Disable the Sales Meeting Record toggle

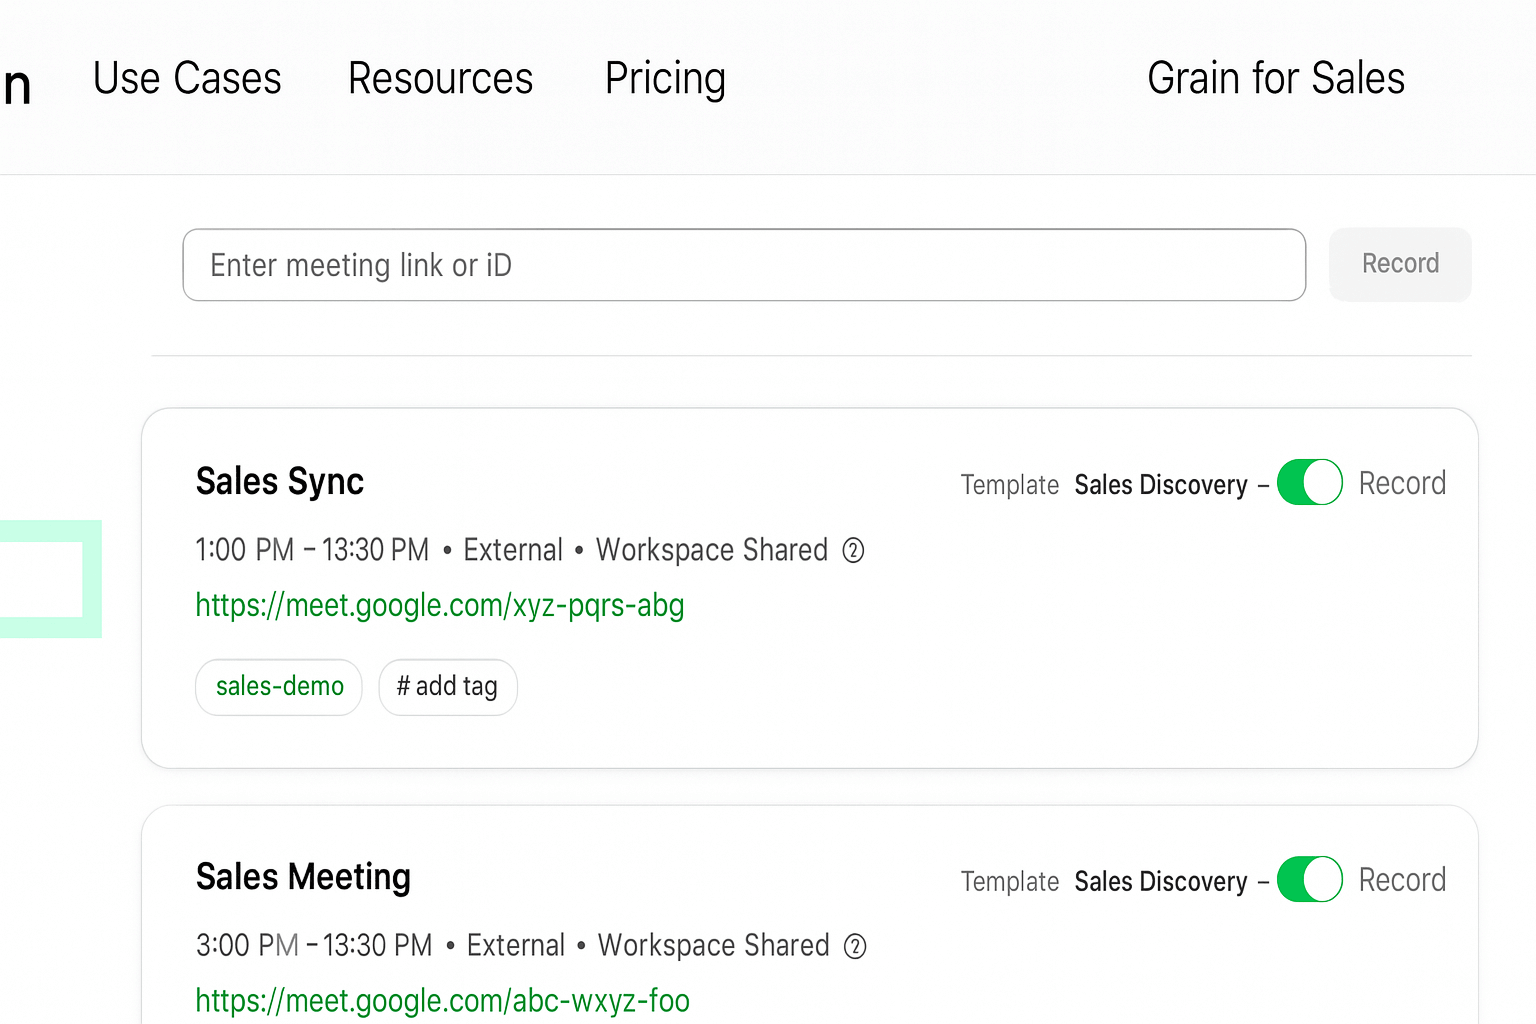coord(1309,880)
